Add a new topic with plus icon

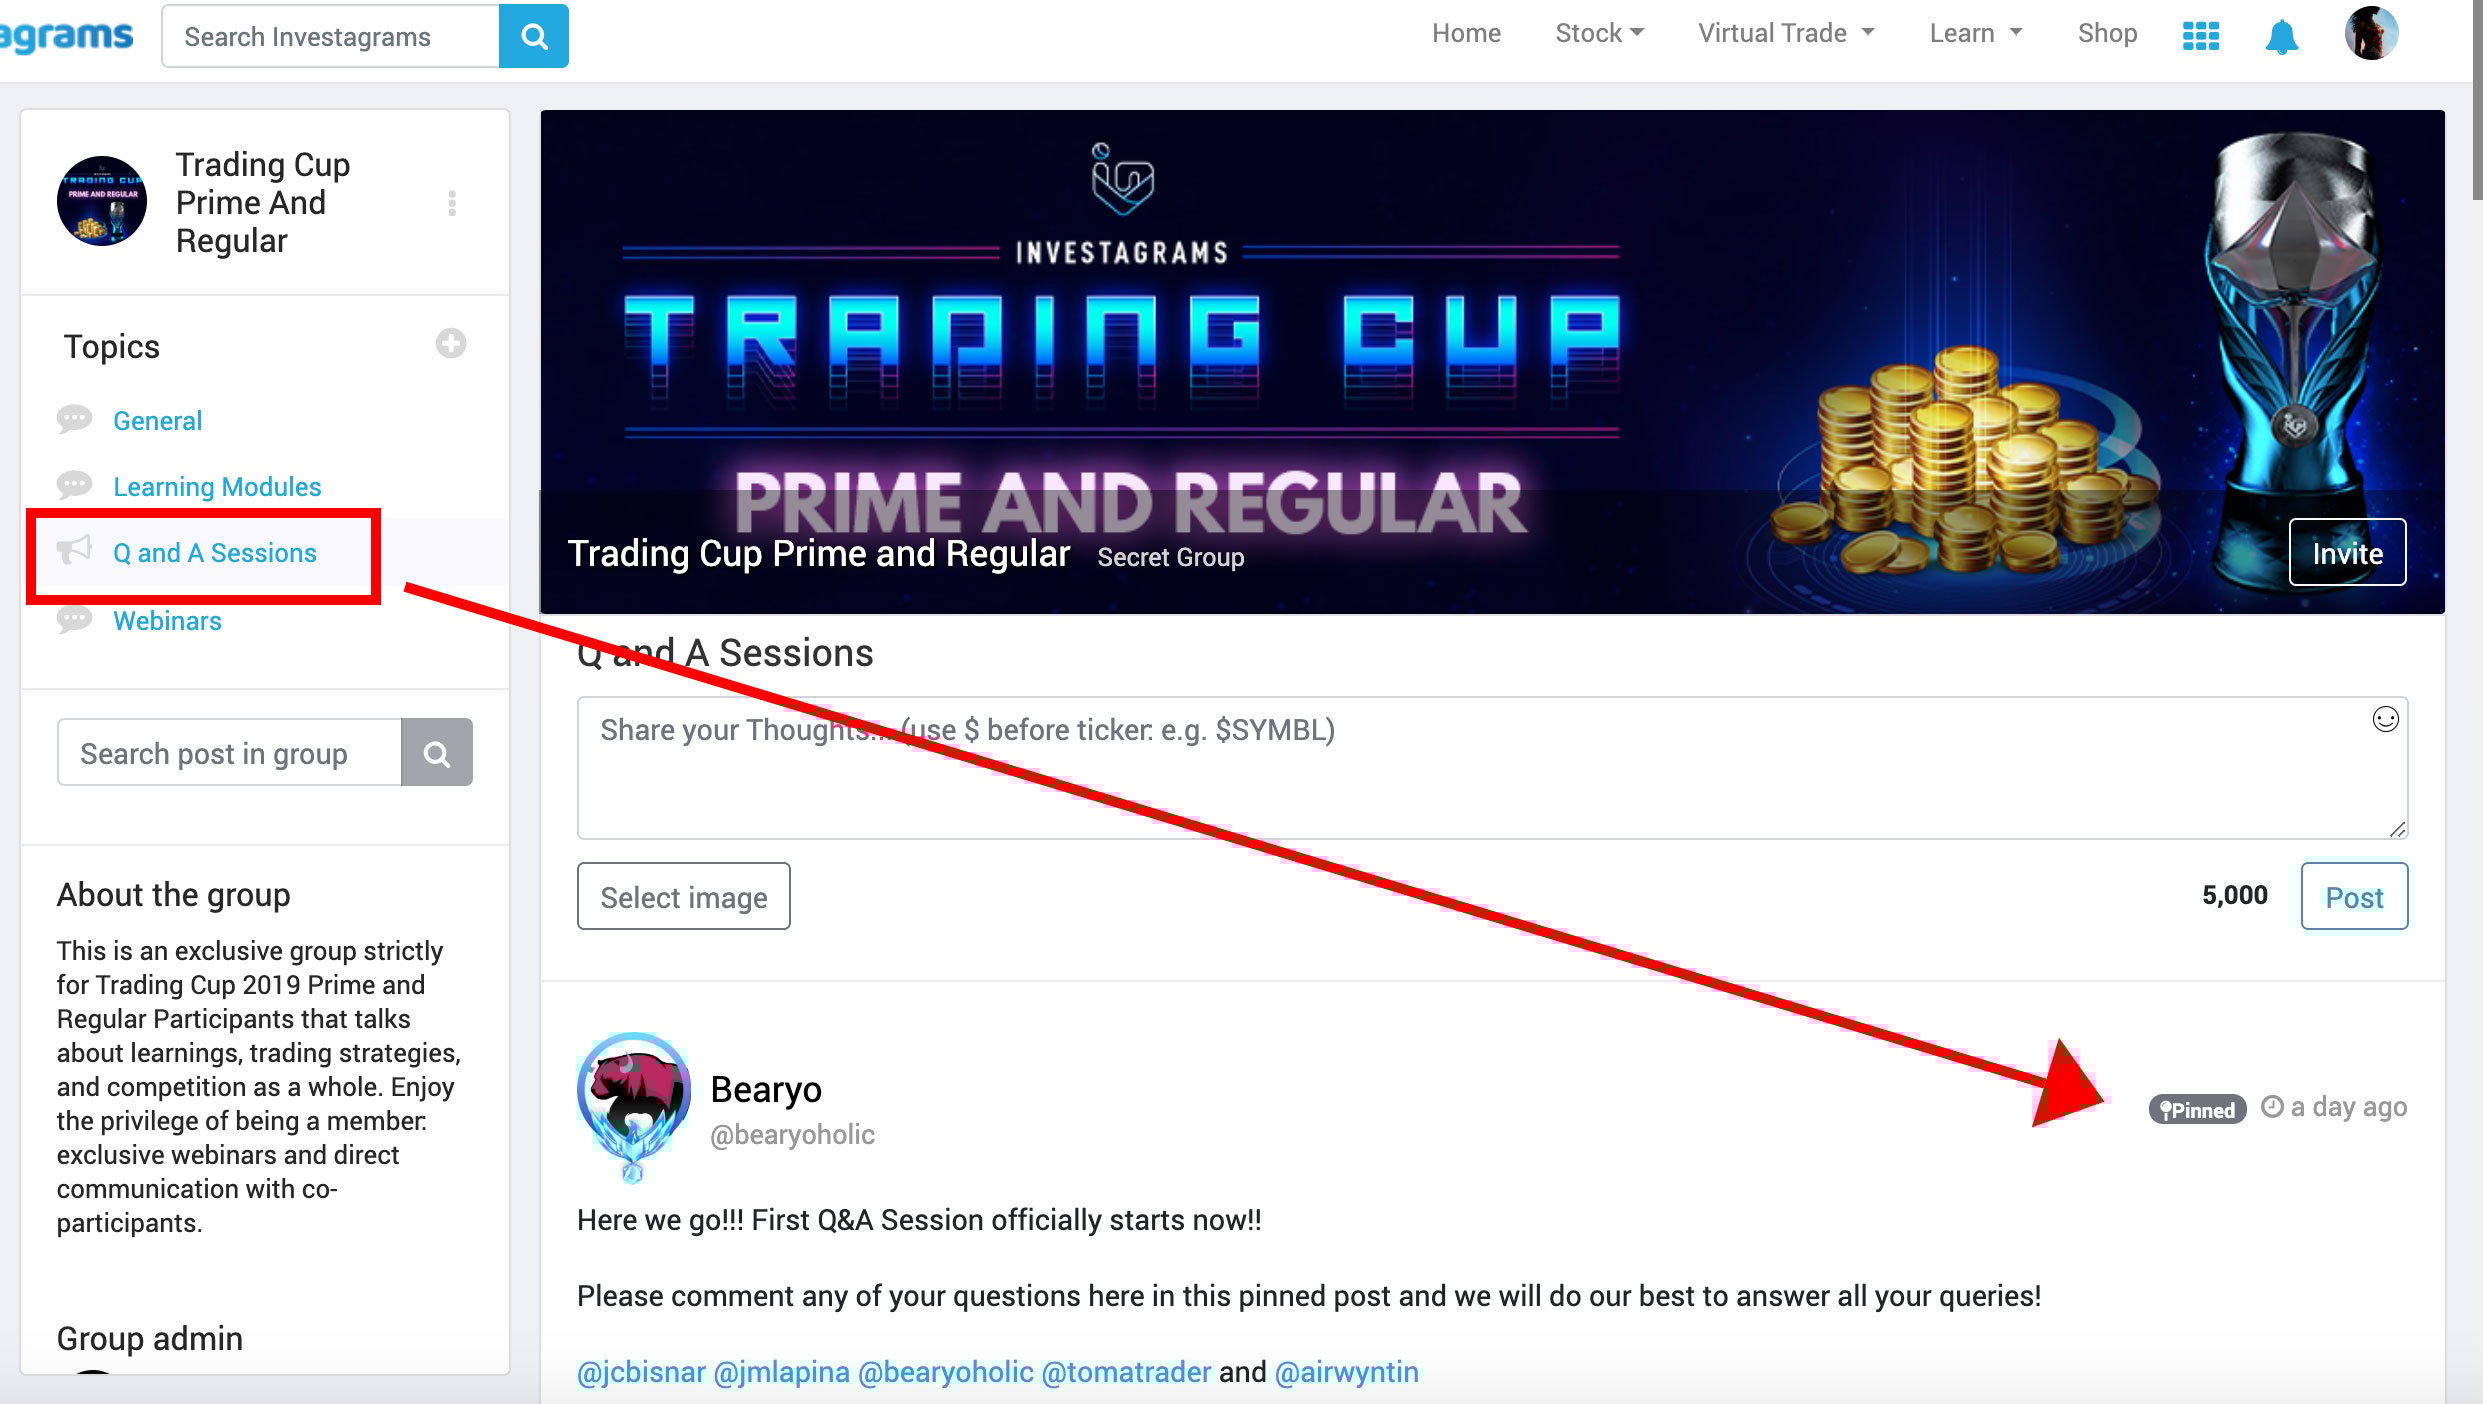[x=451, y=344]
